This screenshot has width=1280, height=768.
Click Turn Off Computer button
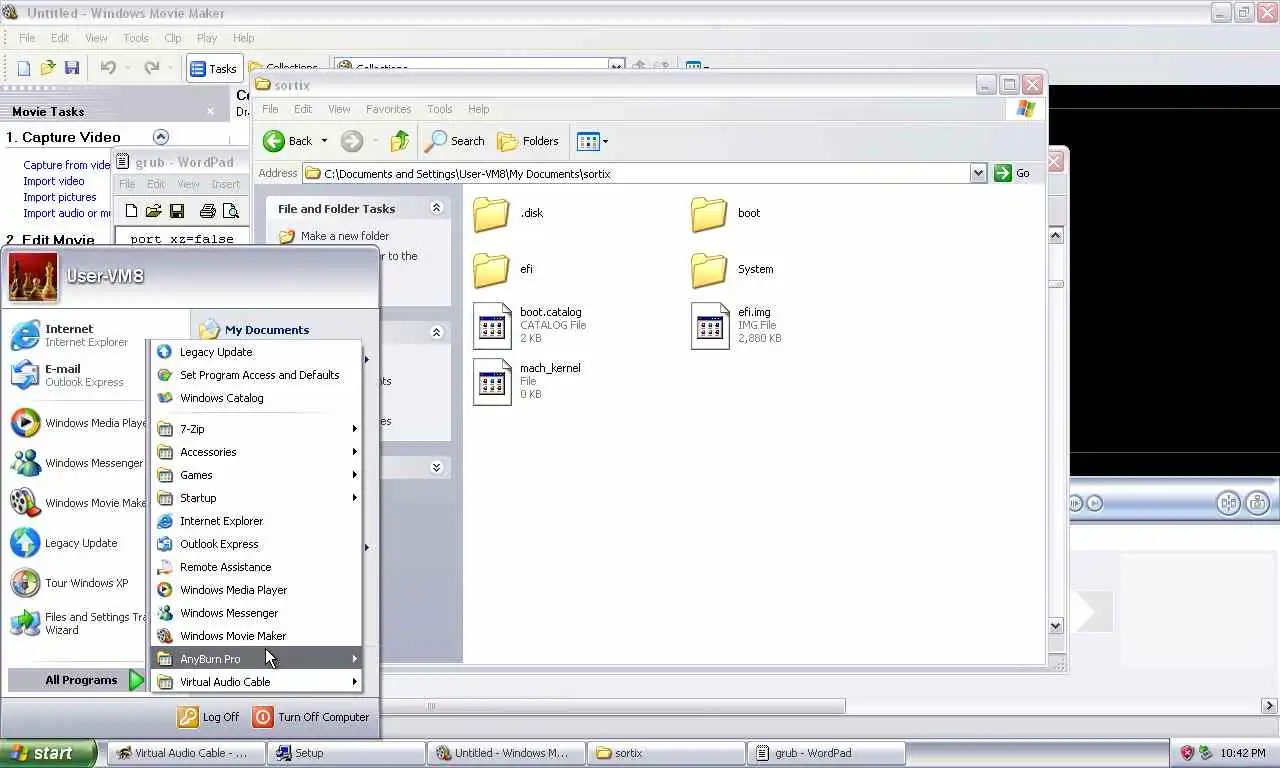311,717
